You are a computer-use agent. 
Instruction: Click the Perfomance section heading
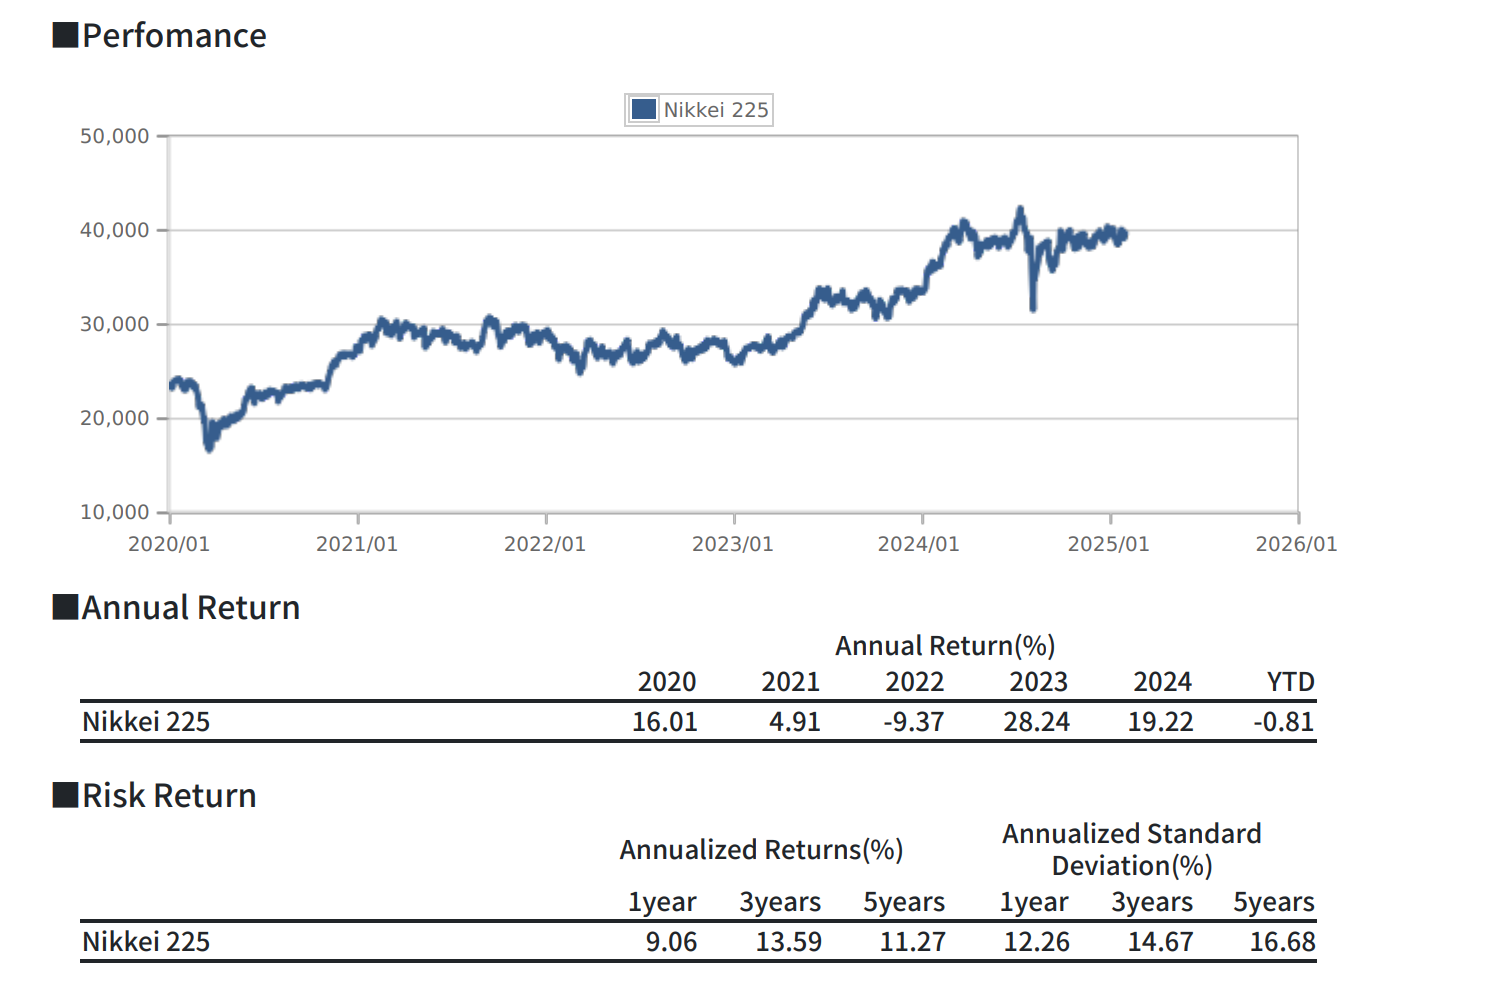point(160,36)
